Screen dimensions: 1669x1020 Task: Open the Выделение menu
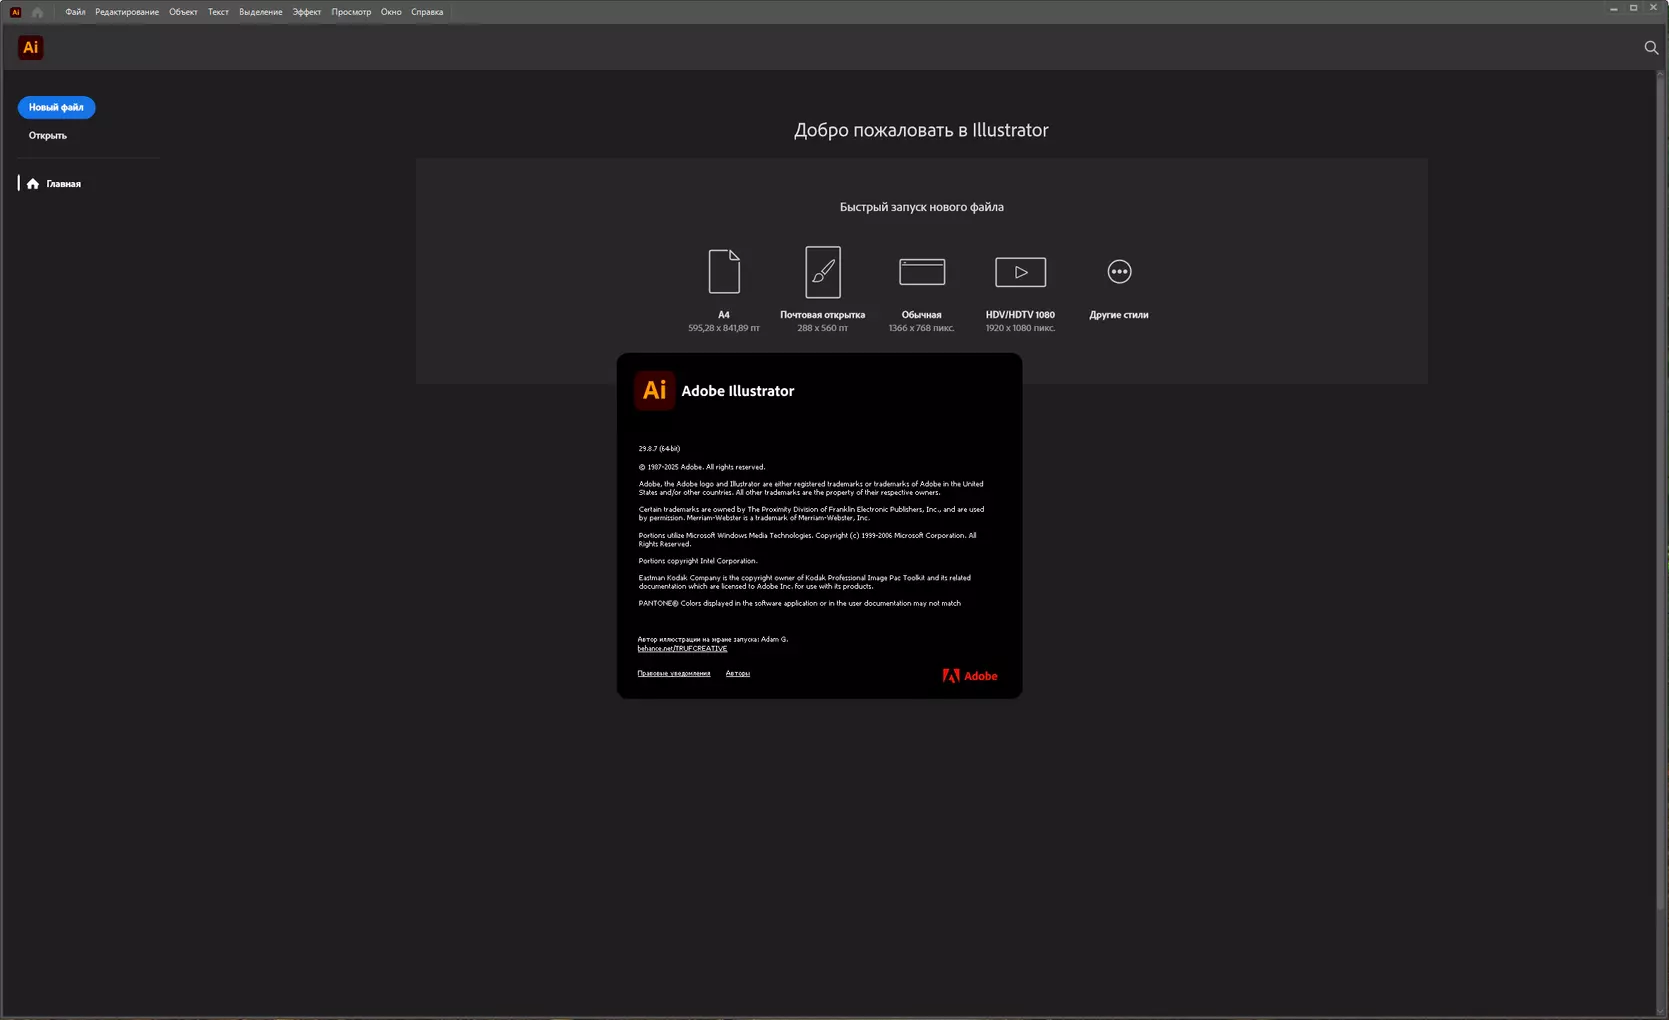coord(261,12)
